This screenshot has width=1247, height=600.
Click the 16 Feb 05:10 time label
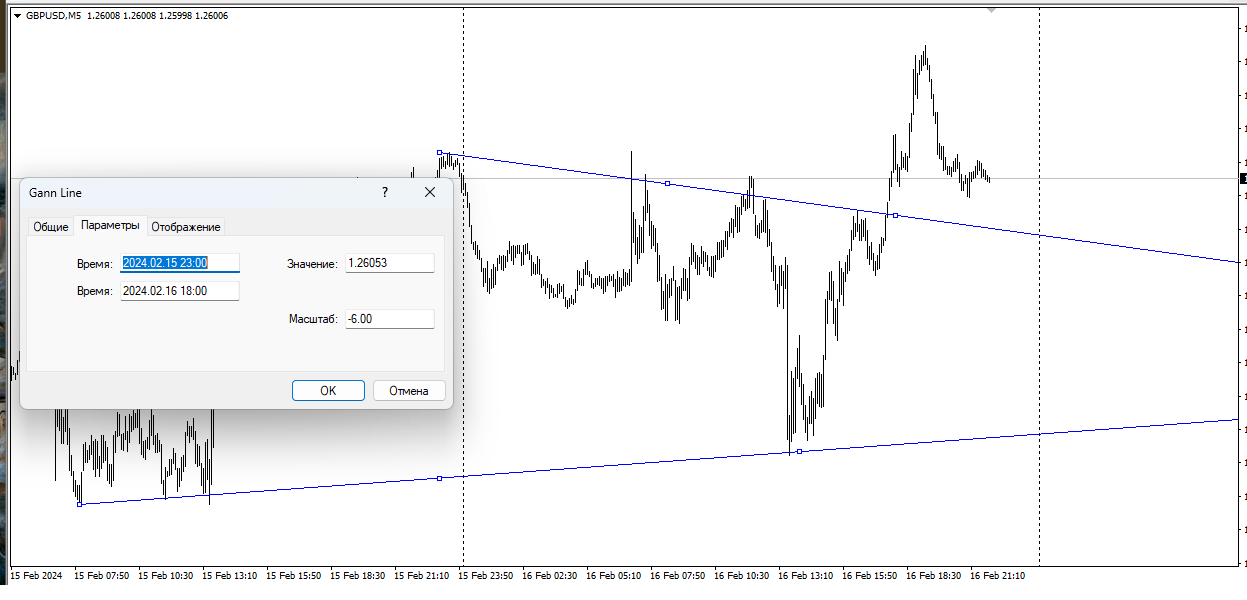(x=613, y=576)
